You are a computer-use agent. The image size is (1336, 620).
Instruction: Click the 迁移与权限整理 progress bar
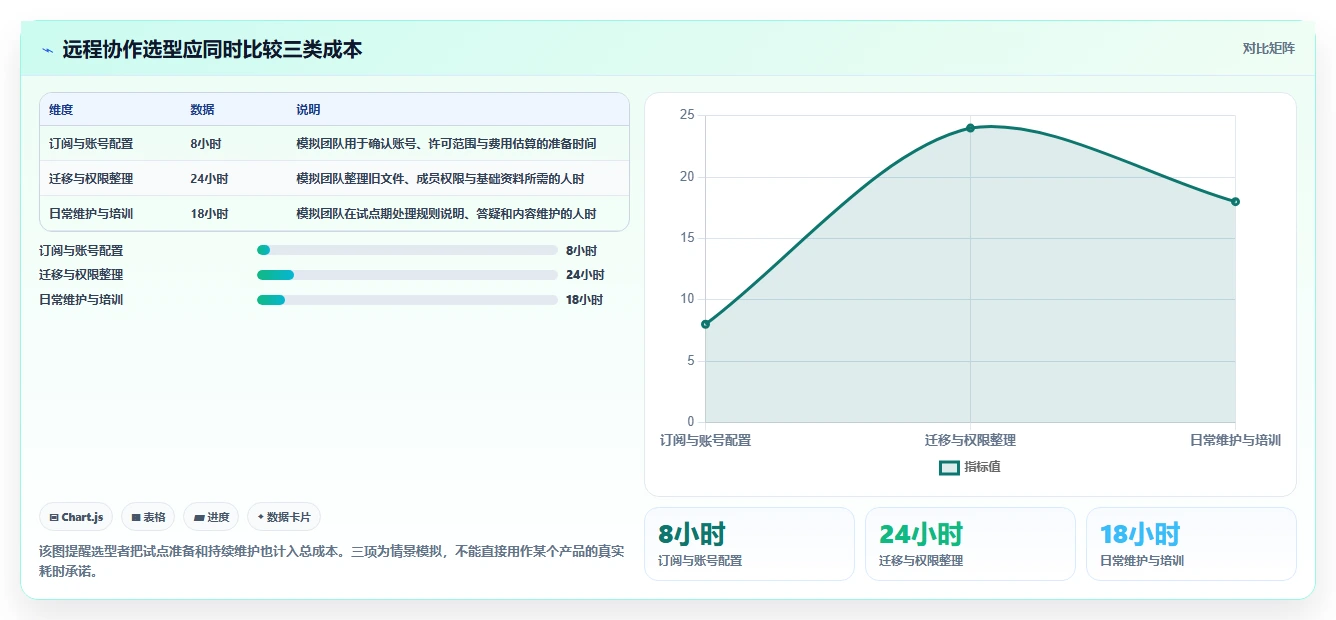click(x=407, y=275)
